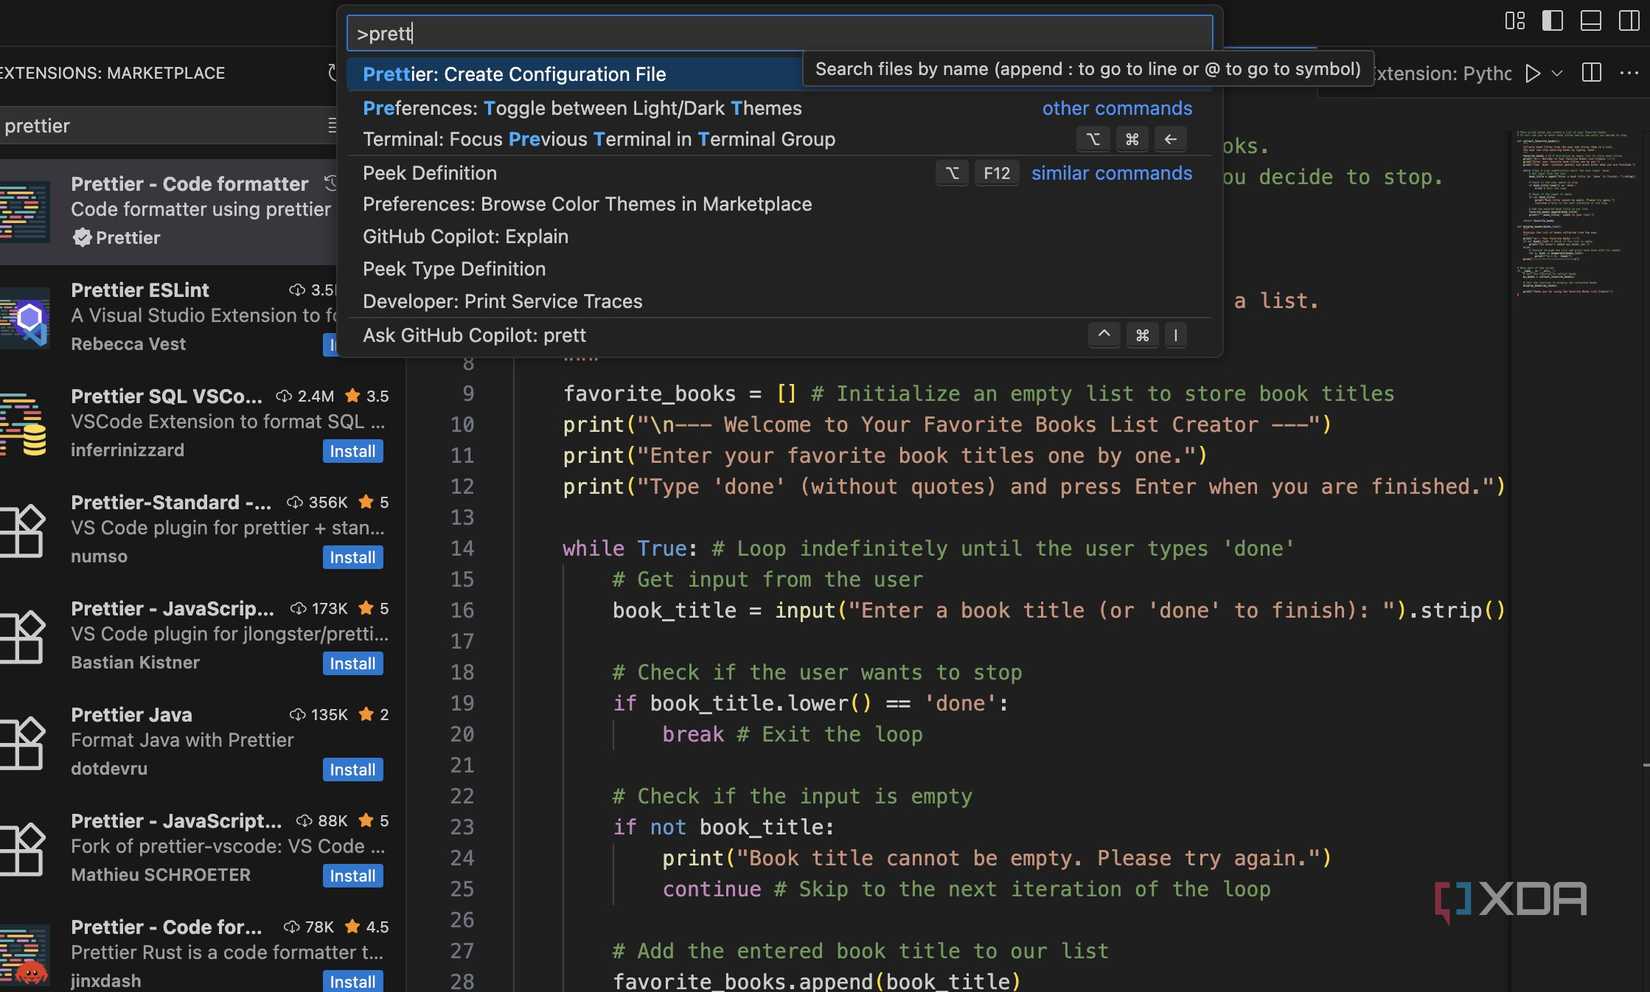Choose GitHub Copilot: Explain command
Screen dimensions: 1650x992
pyautogui.click(x=465, y=237)
